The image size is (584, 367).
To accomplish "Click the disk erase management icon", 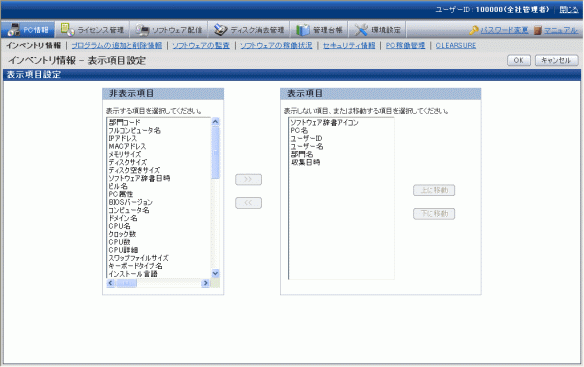I will pos(220,29).
